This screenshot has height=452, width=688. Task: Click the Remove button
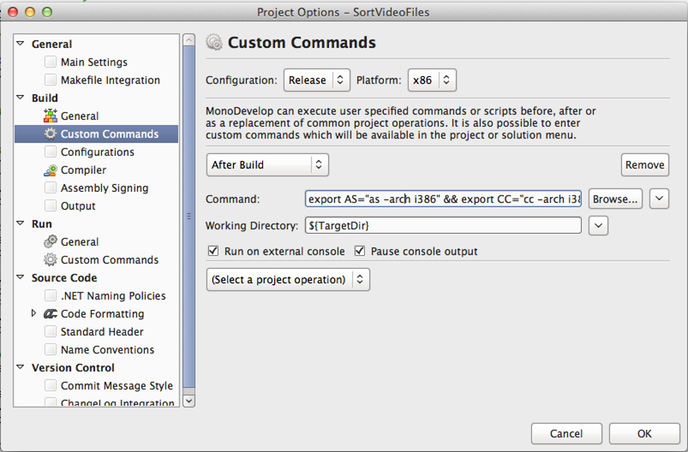tap(645, 165)
